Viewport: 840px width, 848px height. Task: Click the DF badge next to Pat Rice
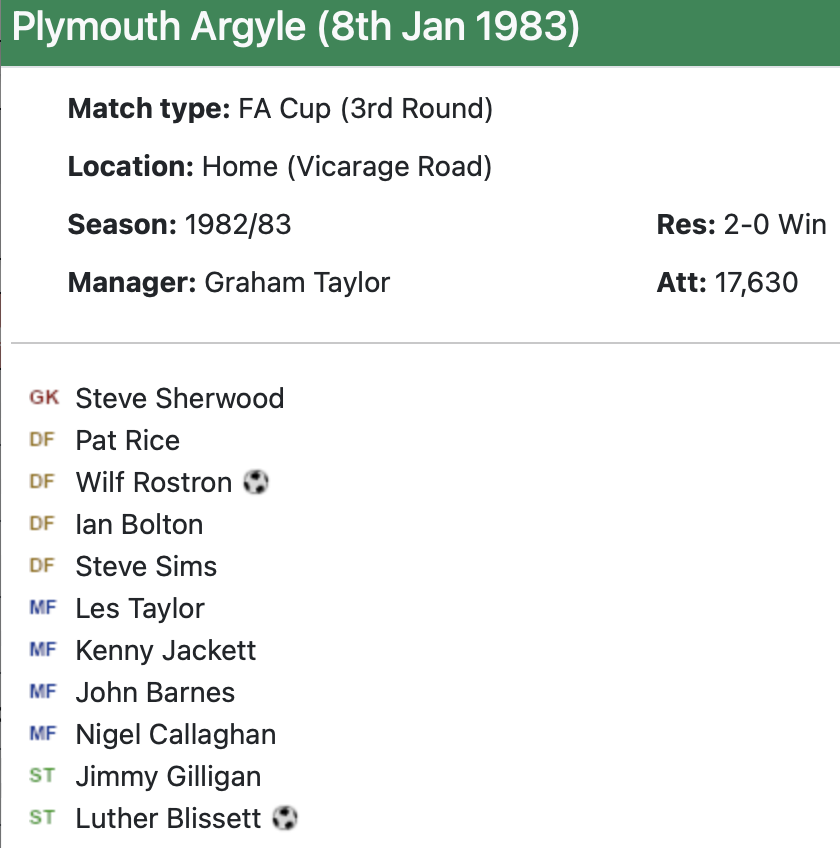coord(42,441)
